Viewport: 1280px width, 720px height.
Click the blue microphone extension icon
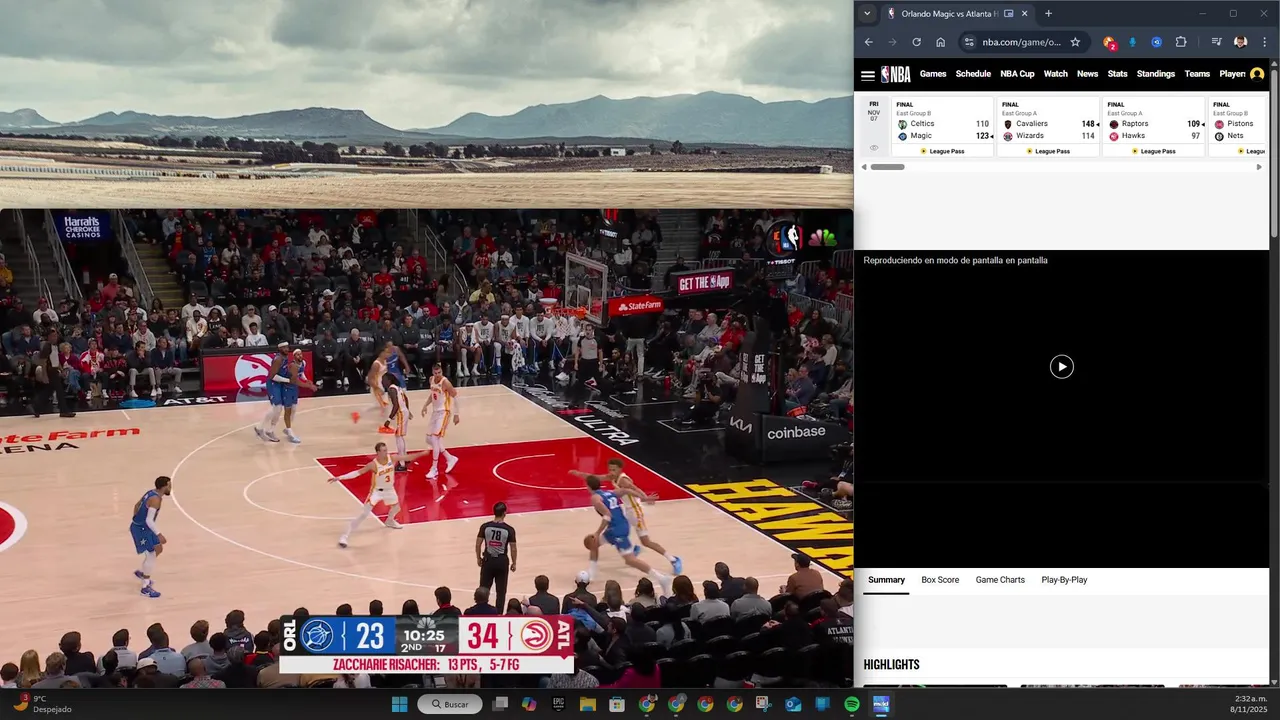(1132, 42)
